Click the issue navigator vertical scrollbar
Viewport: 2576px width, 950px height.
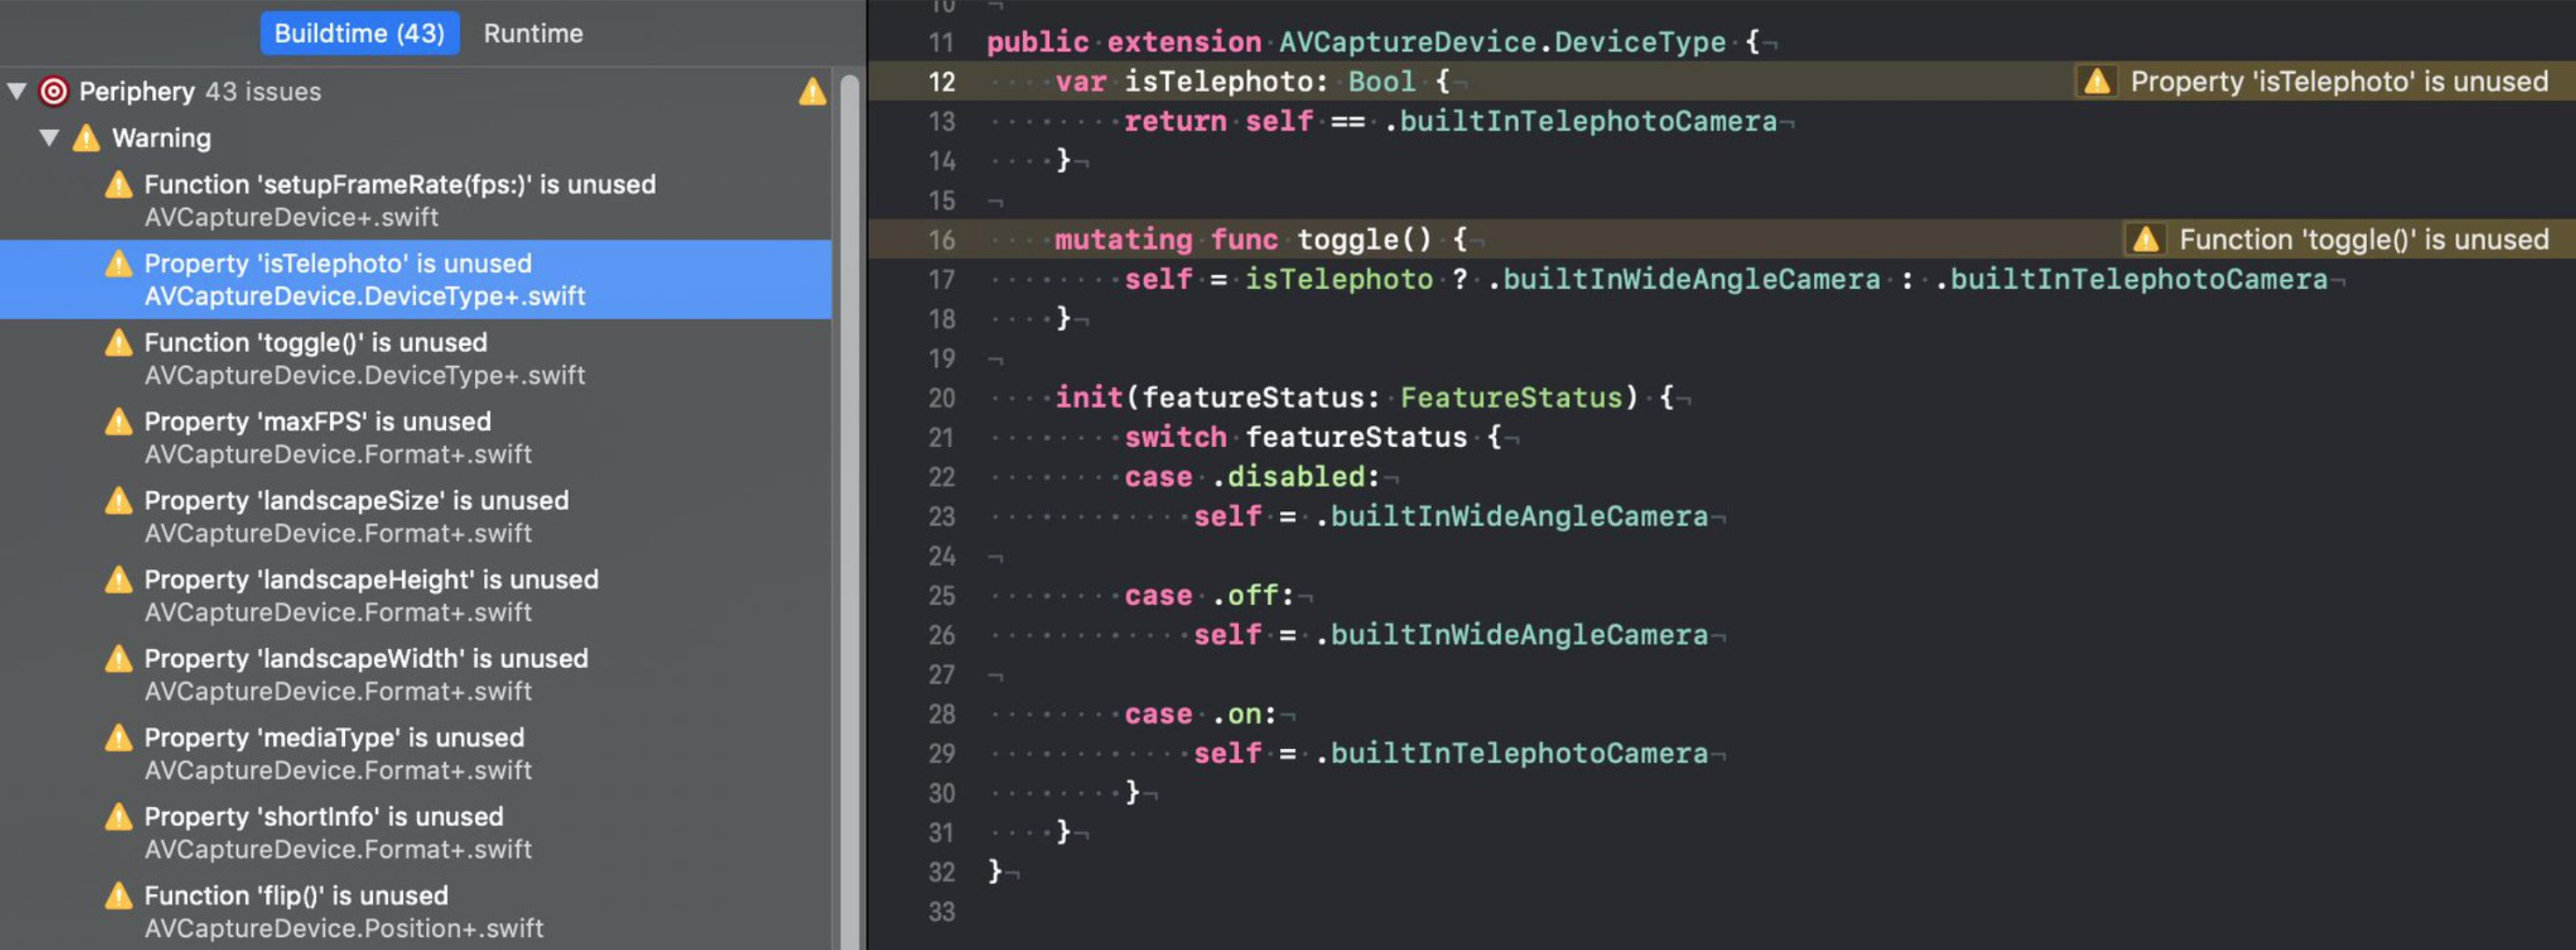coord(849,500)
